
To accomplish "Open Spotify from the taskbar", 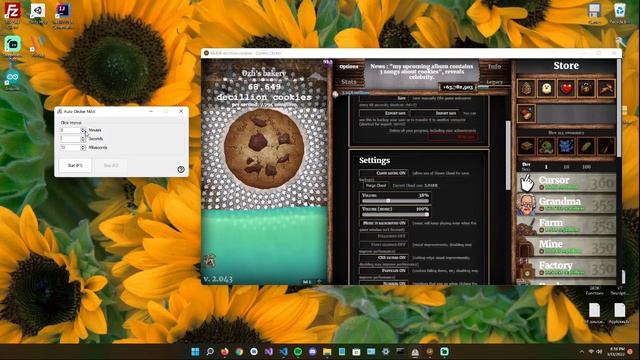I will (x=298, y=351).
